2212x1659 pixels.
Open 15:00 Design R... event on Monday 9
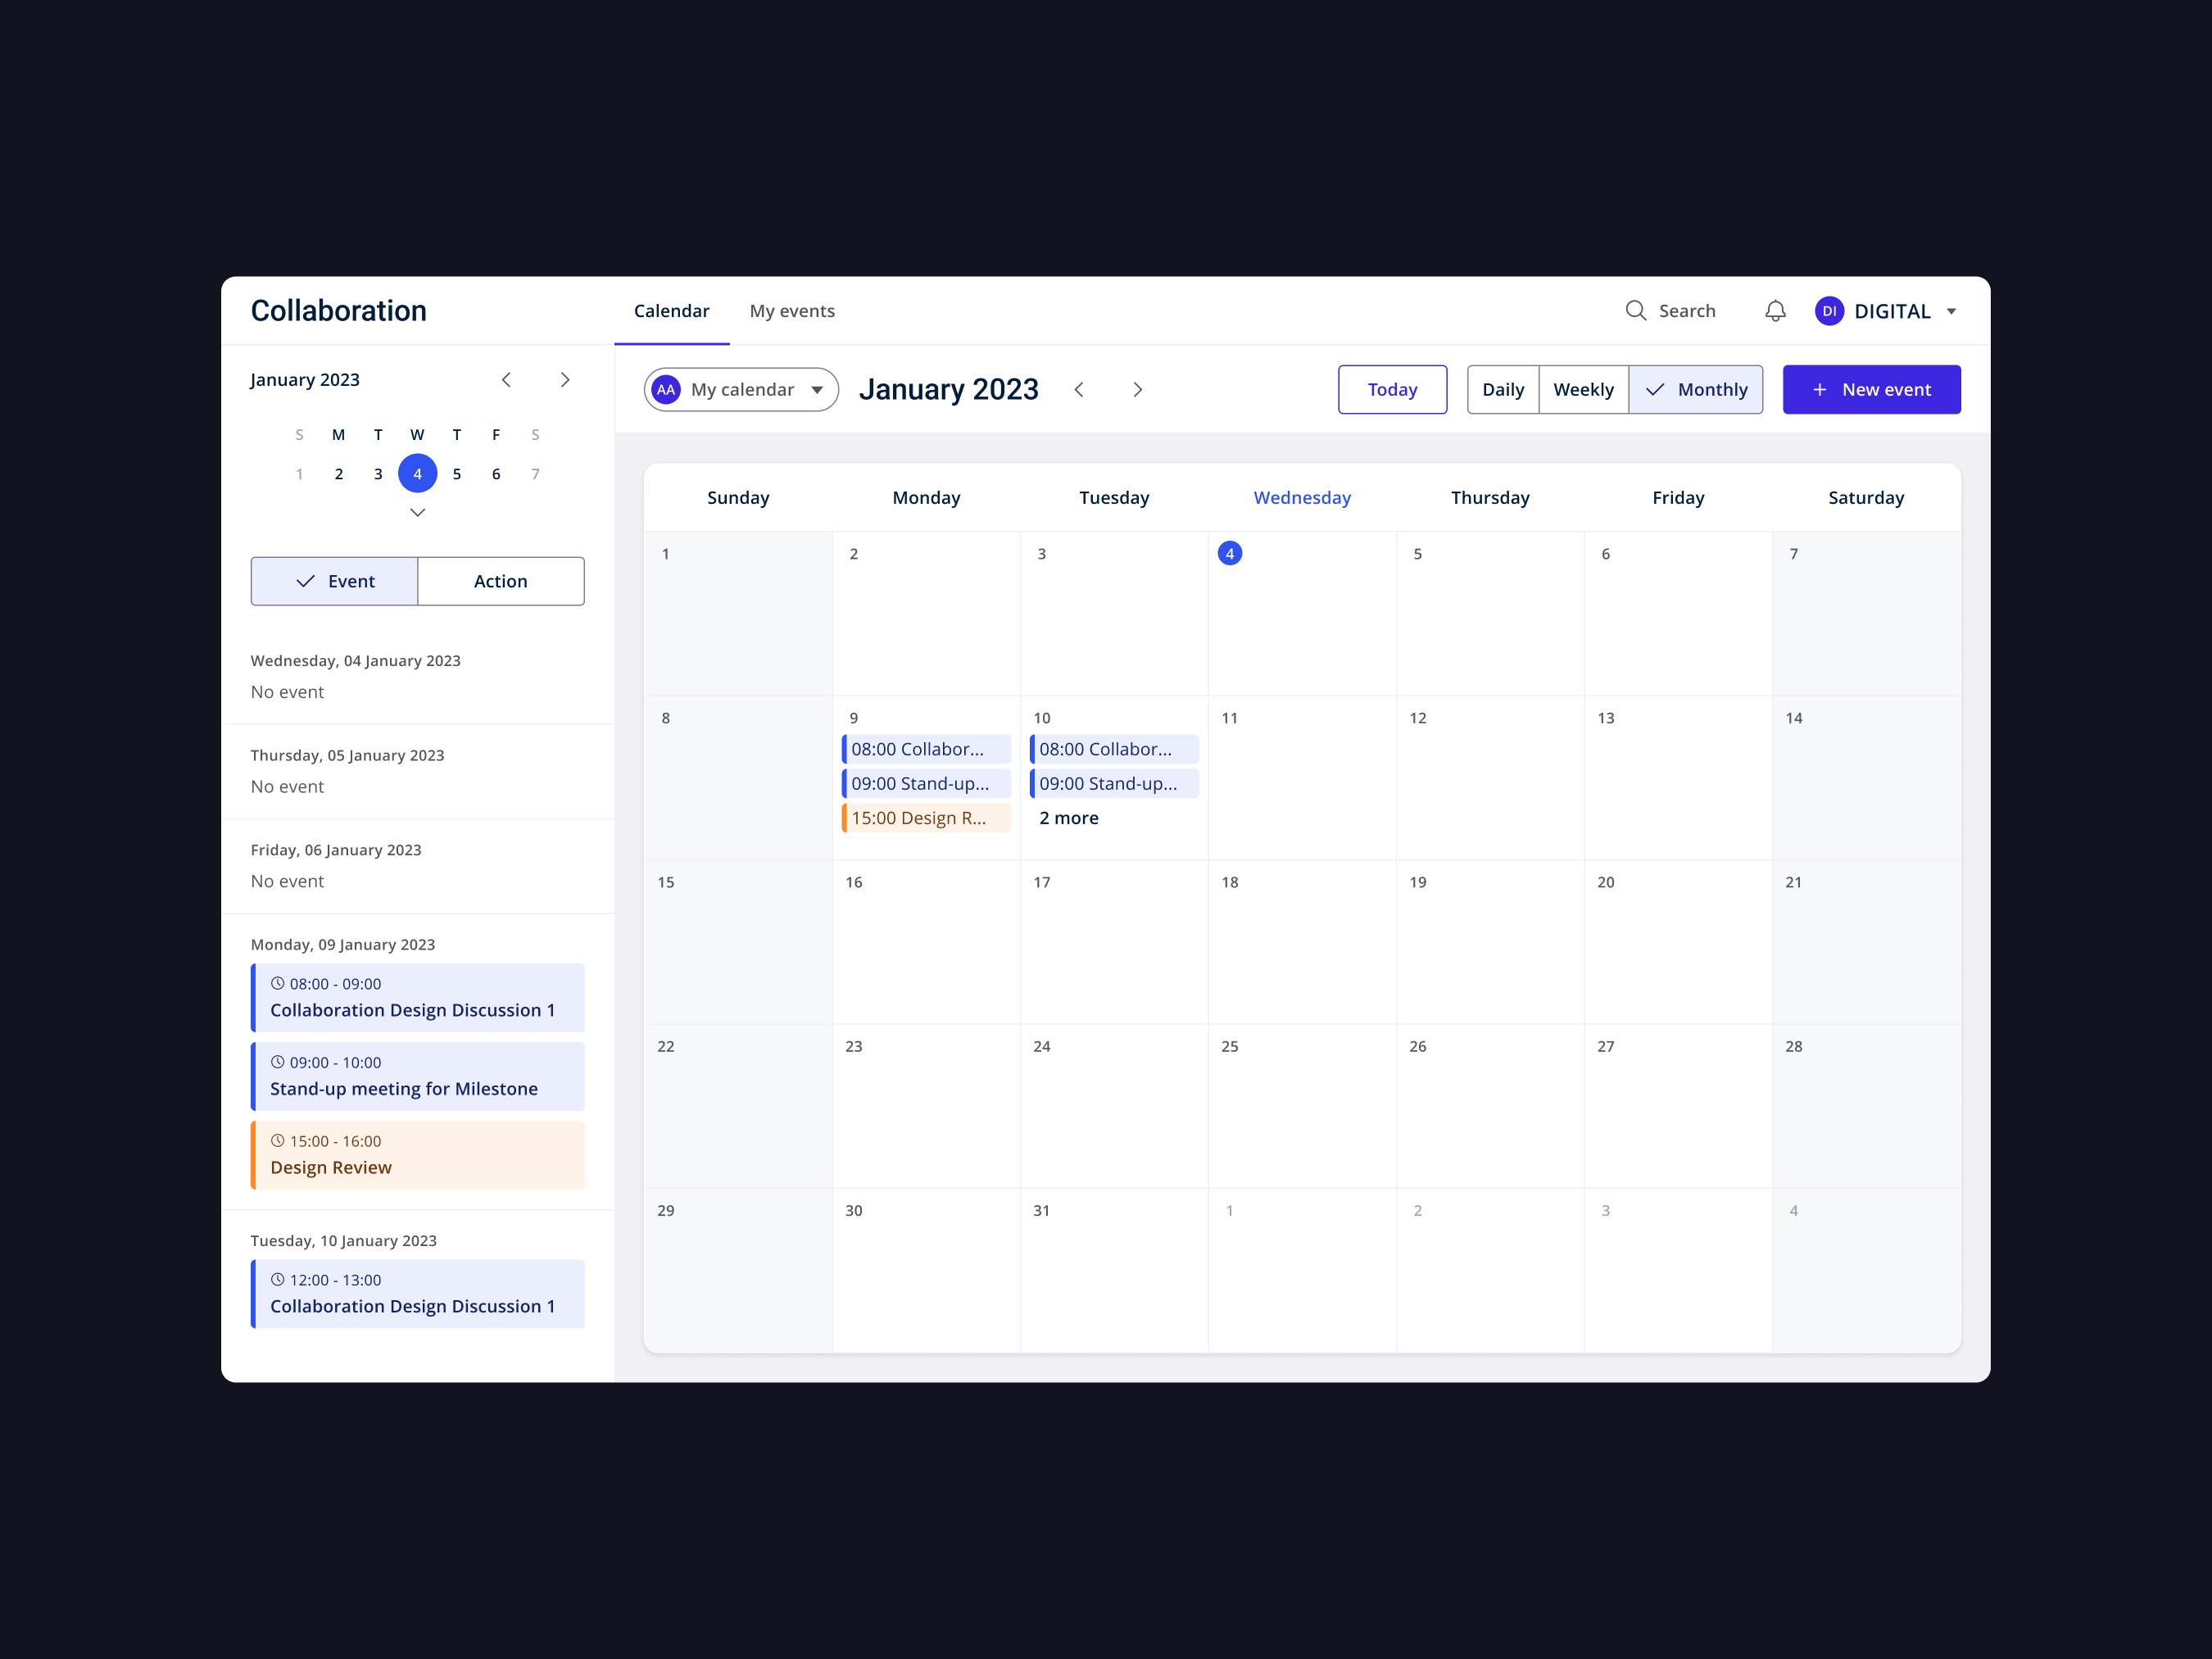[x=926, y=818]
